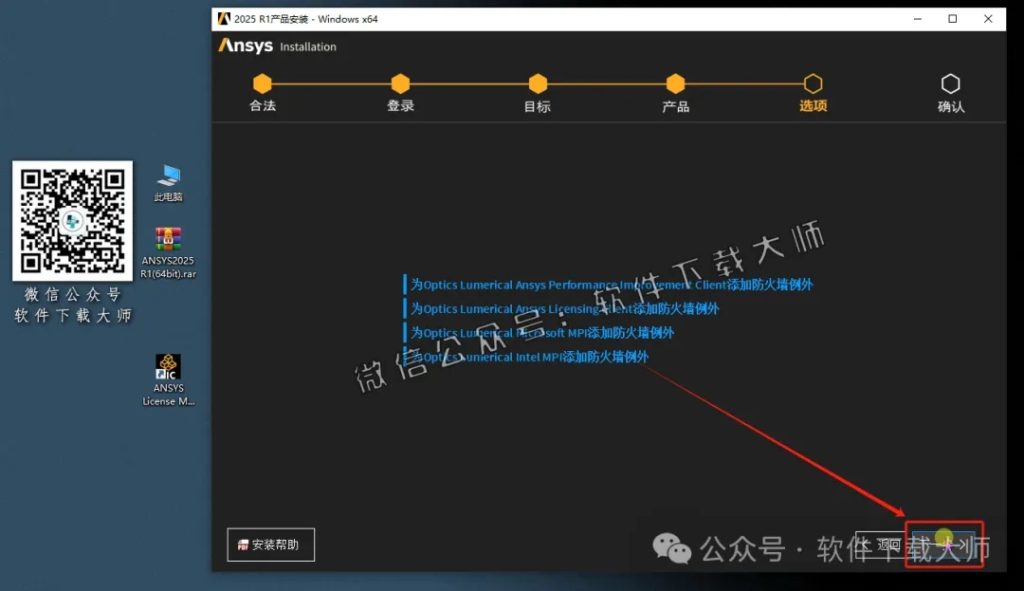The height and width of the screenshot is (591, 1024).
Task: Toggle firewall exception for Intel MPI
Action: tap(404, 357)
